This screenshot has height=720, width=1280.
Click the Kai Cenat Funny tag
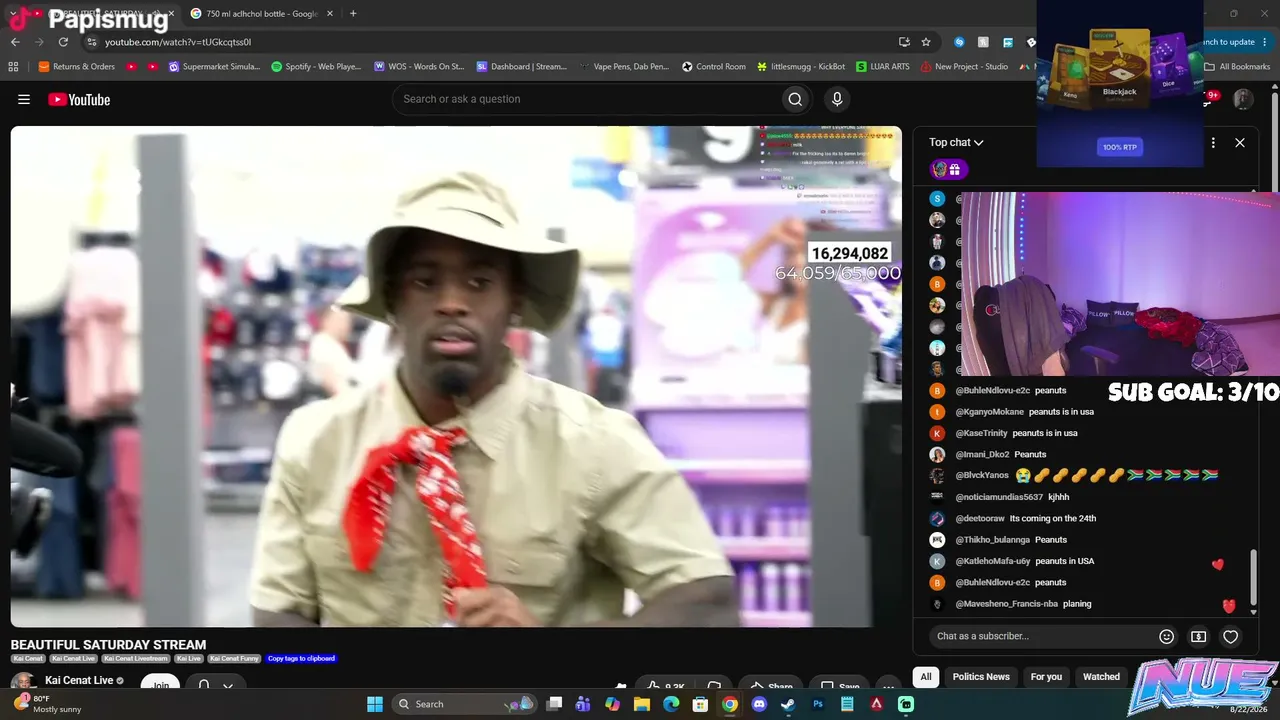pos(234,659)
